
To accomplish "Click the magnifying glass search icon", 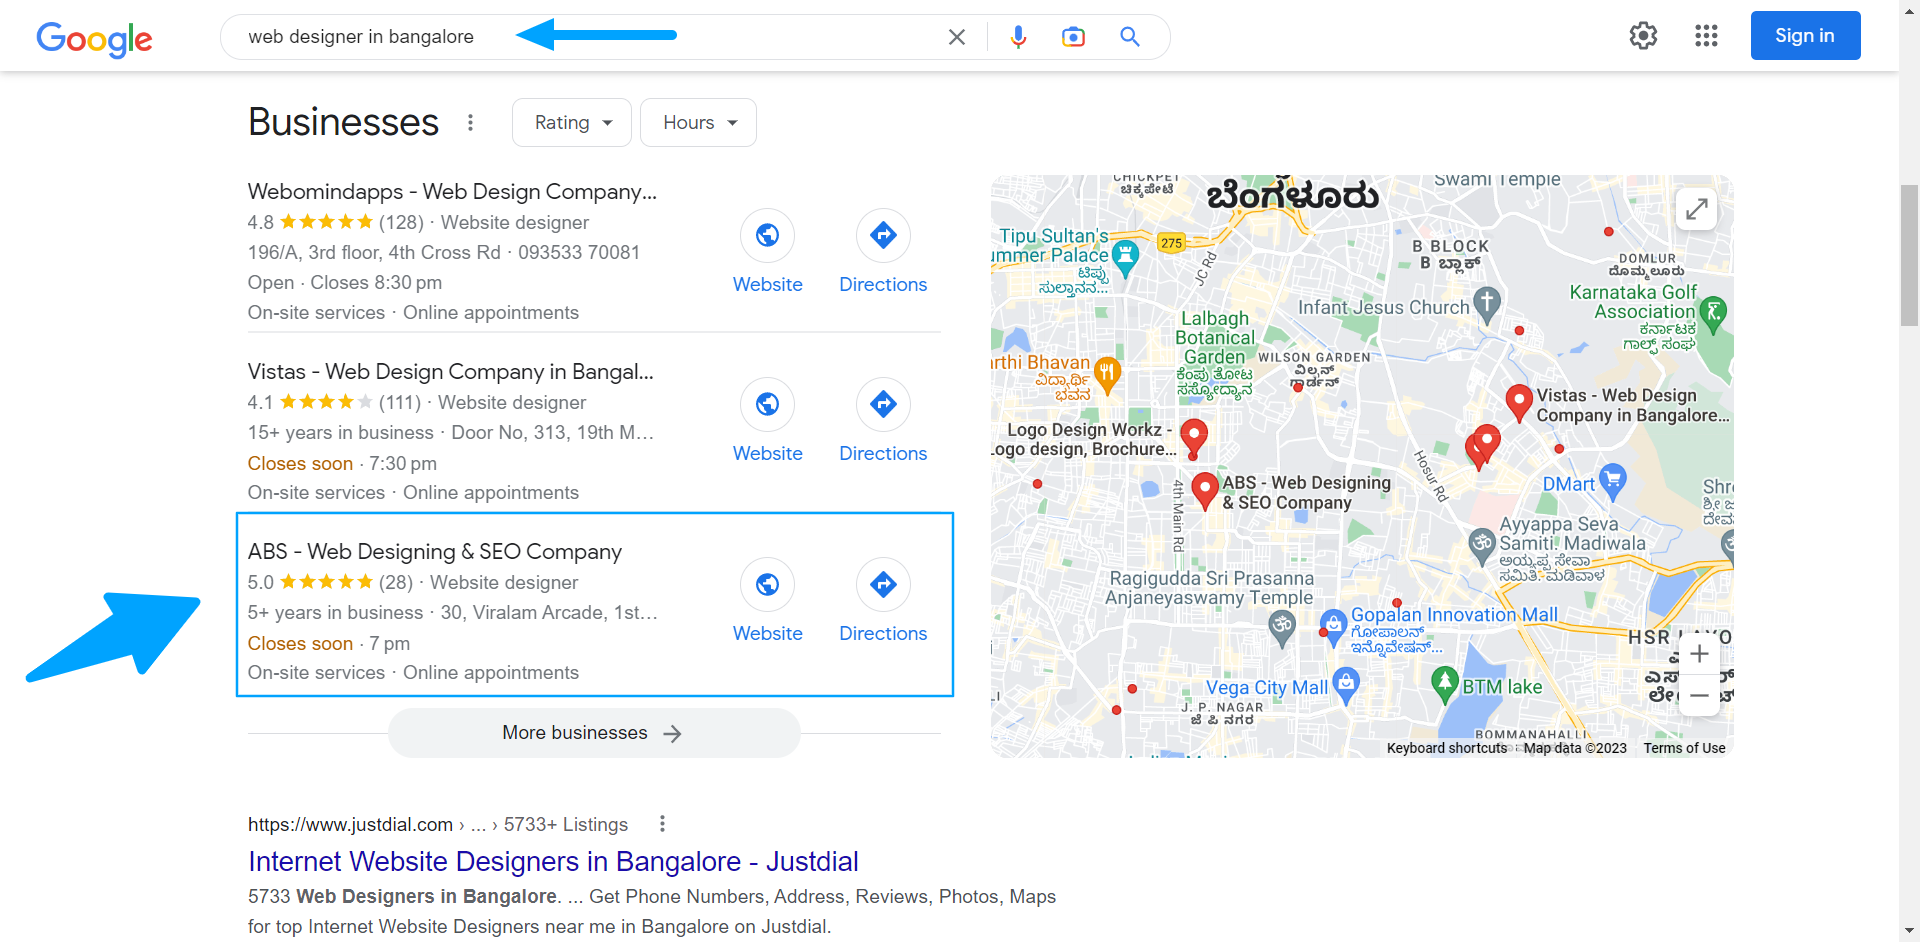I will 1130,37.
